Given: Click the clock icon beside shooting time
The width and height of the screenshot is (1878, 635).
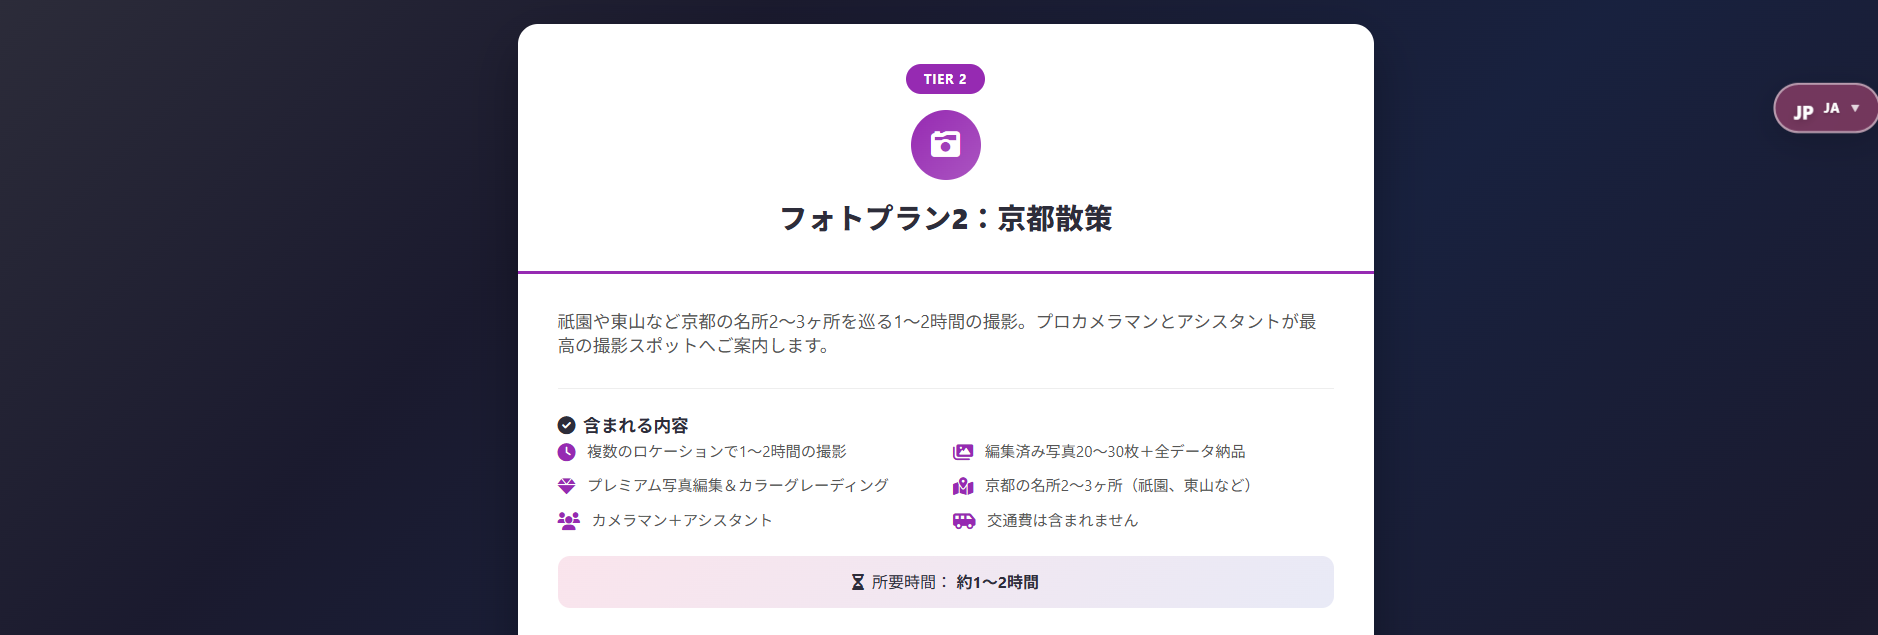Looking at the screenshot, I should pos(566,452).
